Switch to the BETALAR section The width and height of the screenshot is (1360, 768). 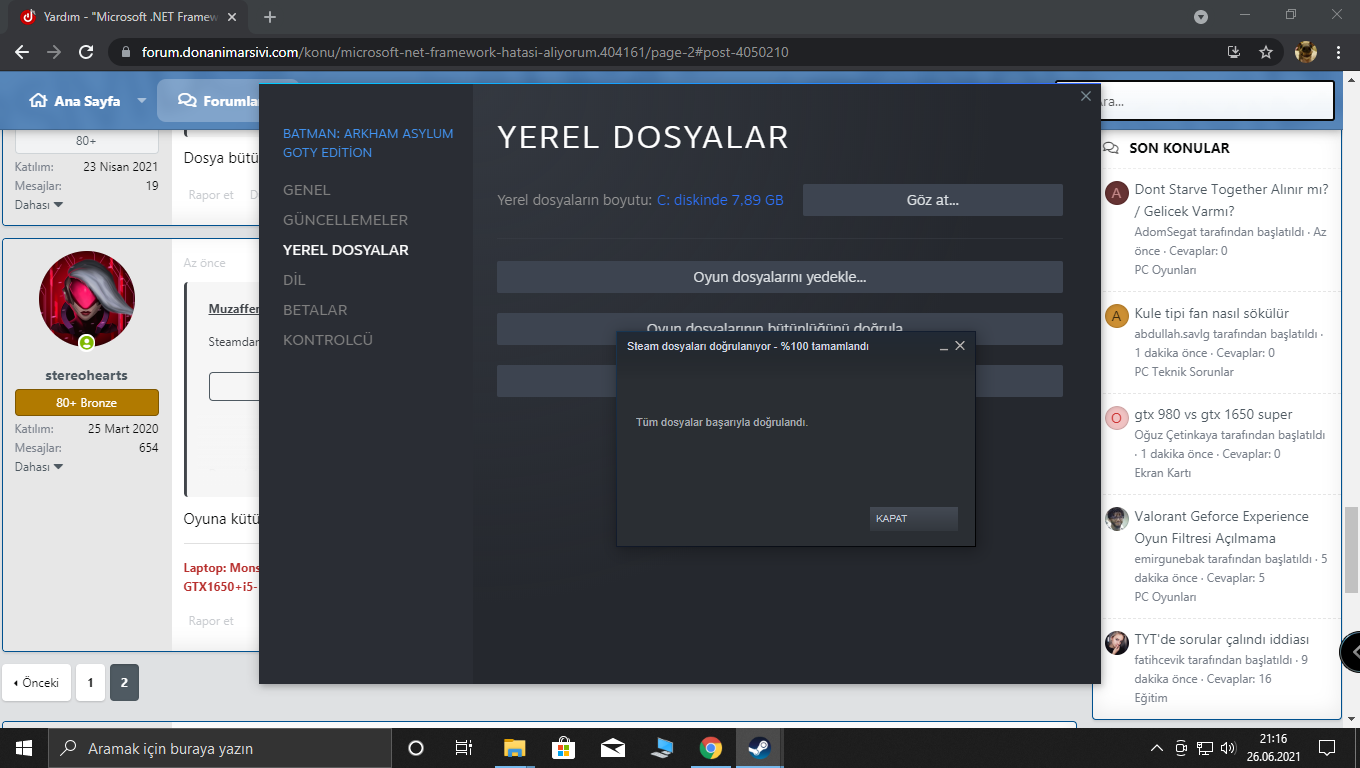[x=315, y=310]
